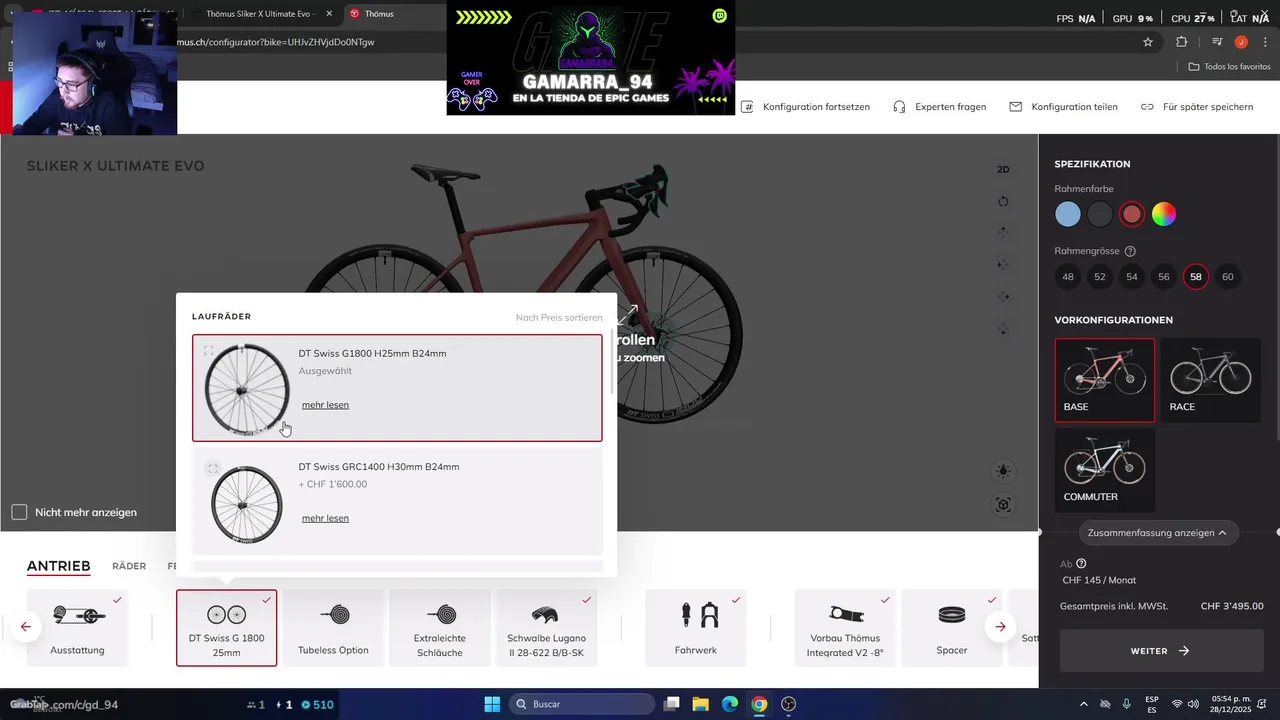
Task: Click the move-view-left arrow icon
Action: [x=1003, y=264]
